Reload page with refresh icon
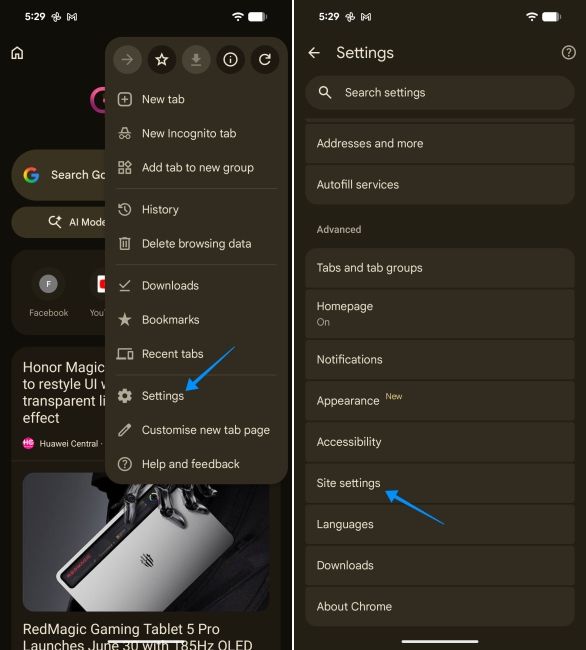Screen dimensions: 586x650 (x=265, y=60)
